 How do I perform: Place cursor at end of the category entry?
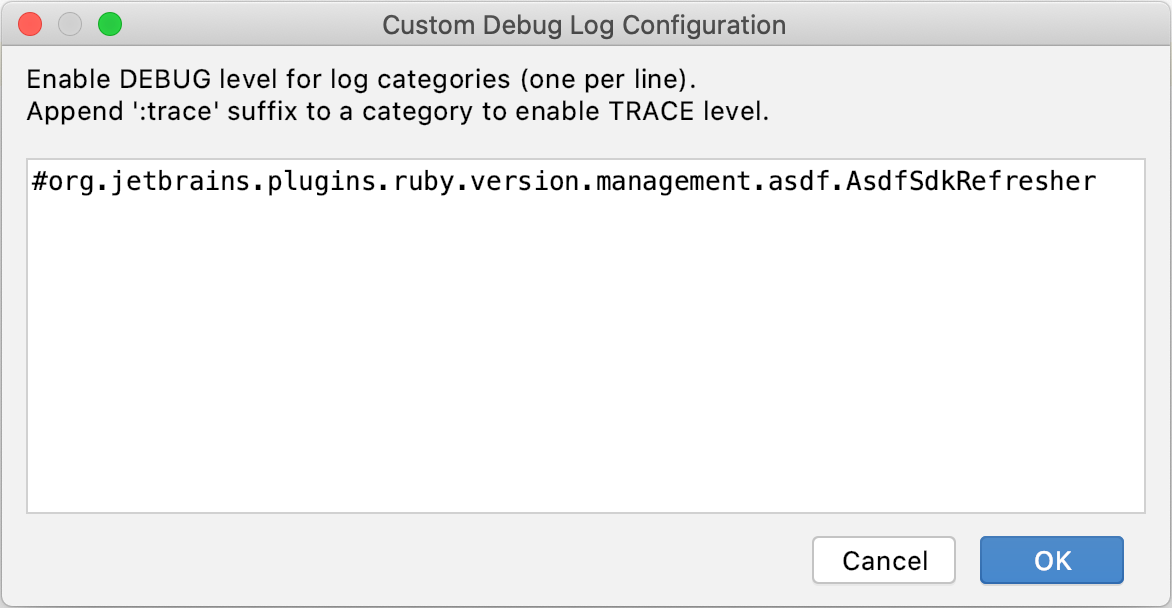point(1100,181)
